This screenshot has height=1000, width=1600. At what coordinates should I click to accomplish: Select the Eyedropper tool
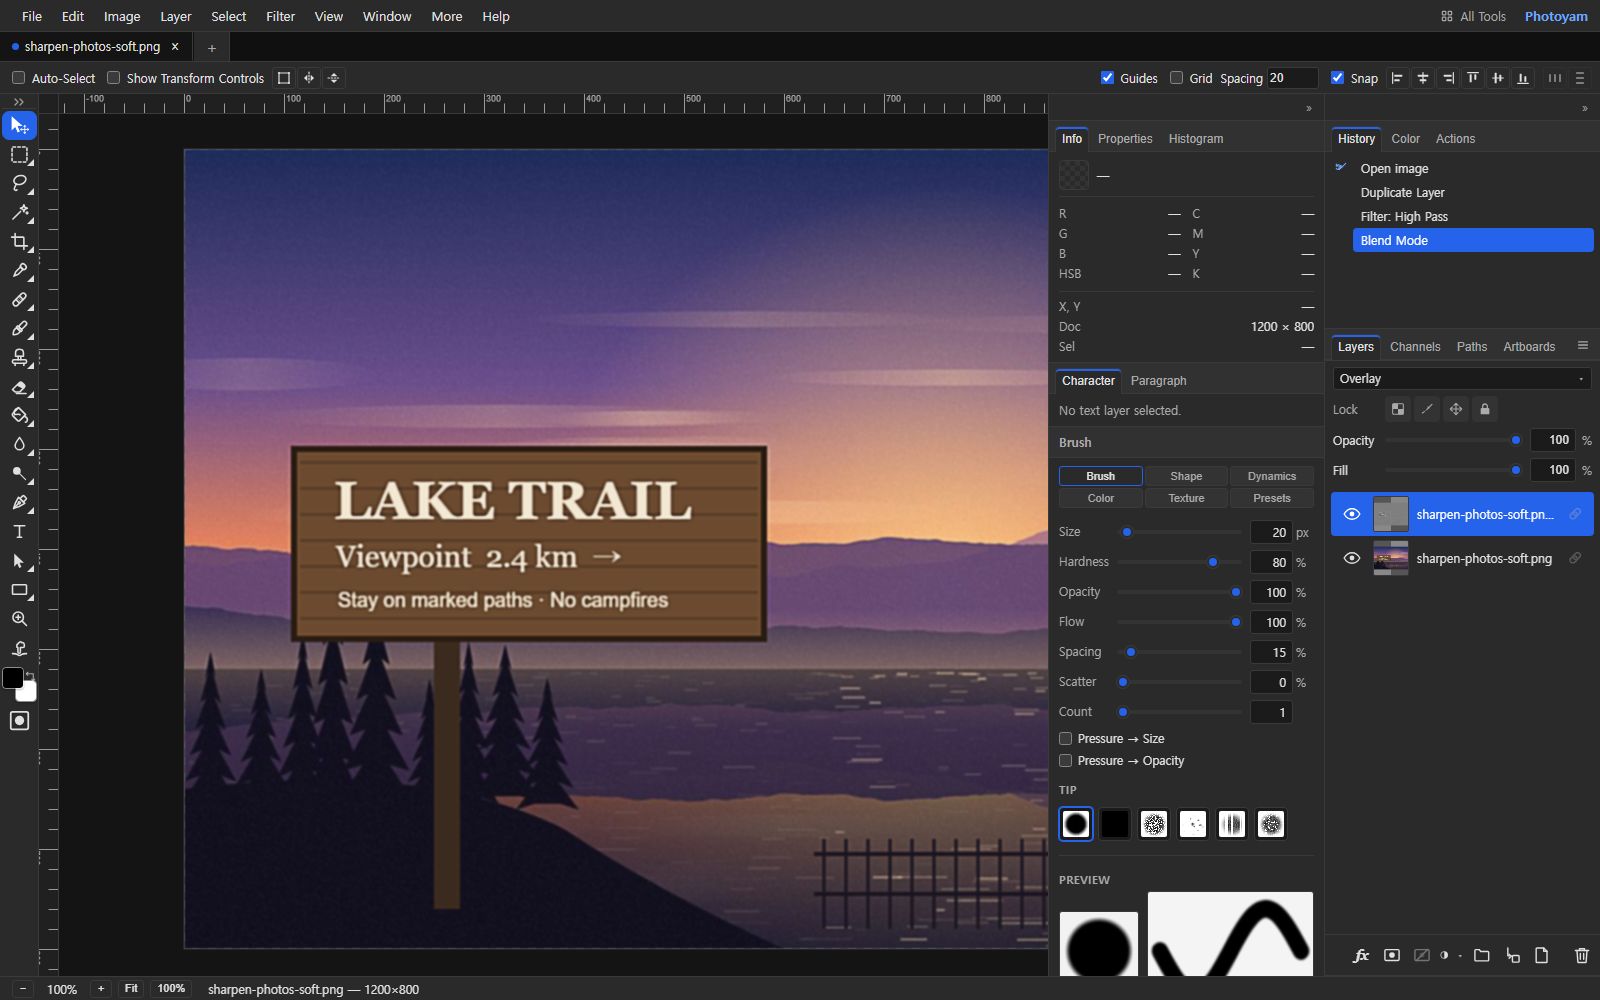19,271
